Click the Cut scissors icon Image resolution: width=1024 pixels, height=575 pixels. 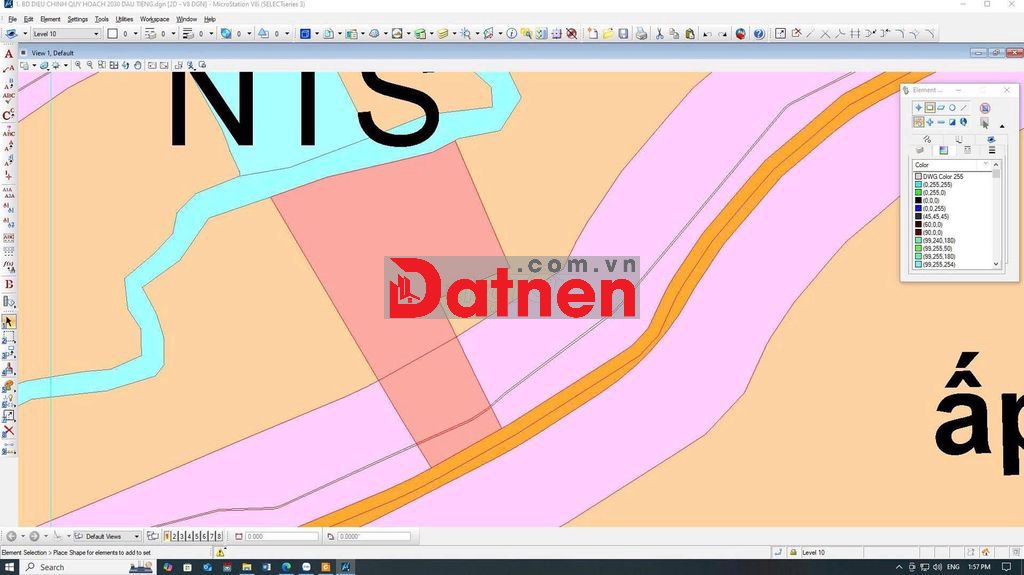coord(659,34)
